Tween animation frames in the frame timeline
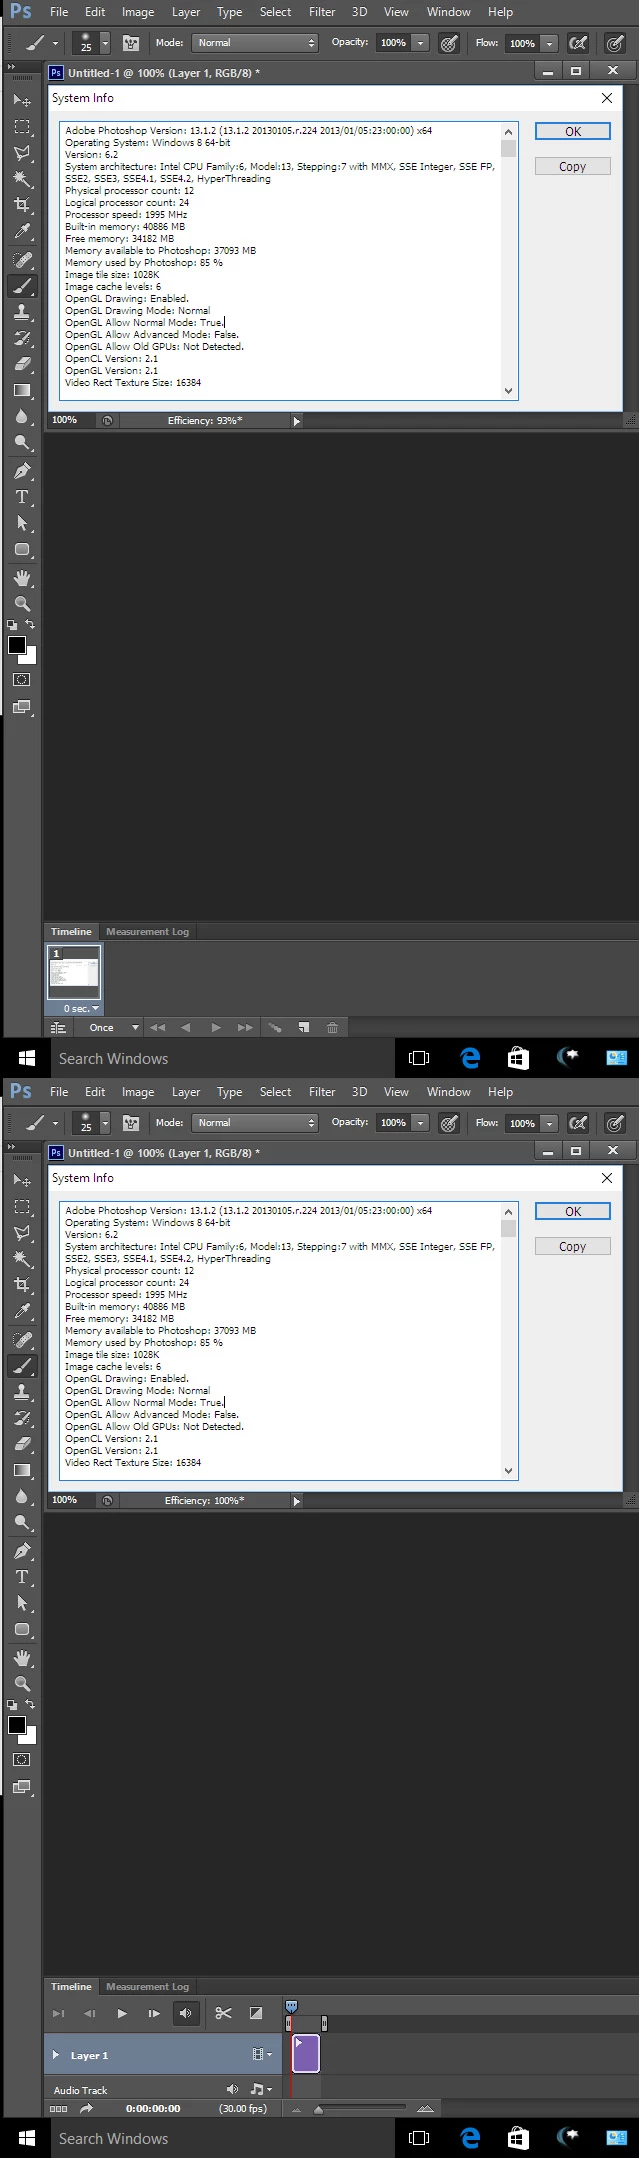Image resolution: width=639 pixels, height=2158 pixels. tap(275, 1027)
